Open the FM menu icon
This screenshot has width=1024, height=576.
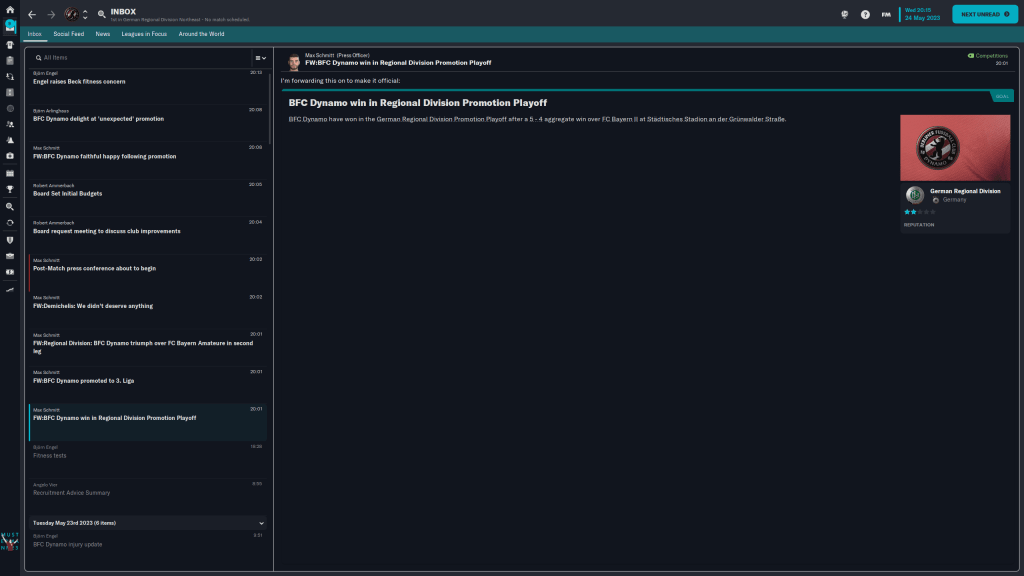pyautogui.click(x=886, y=15)
